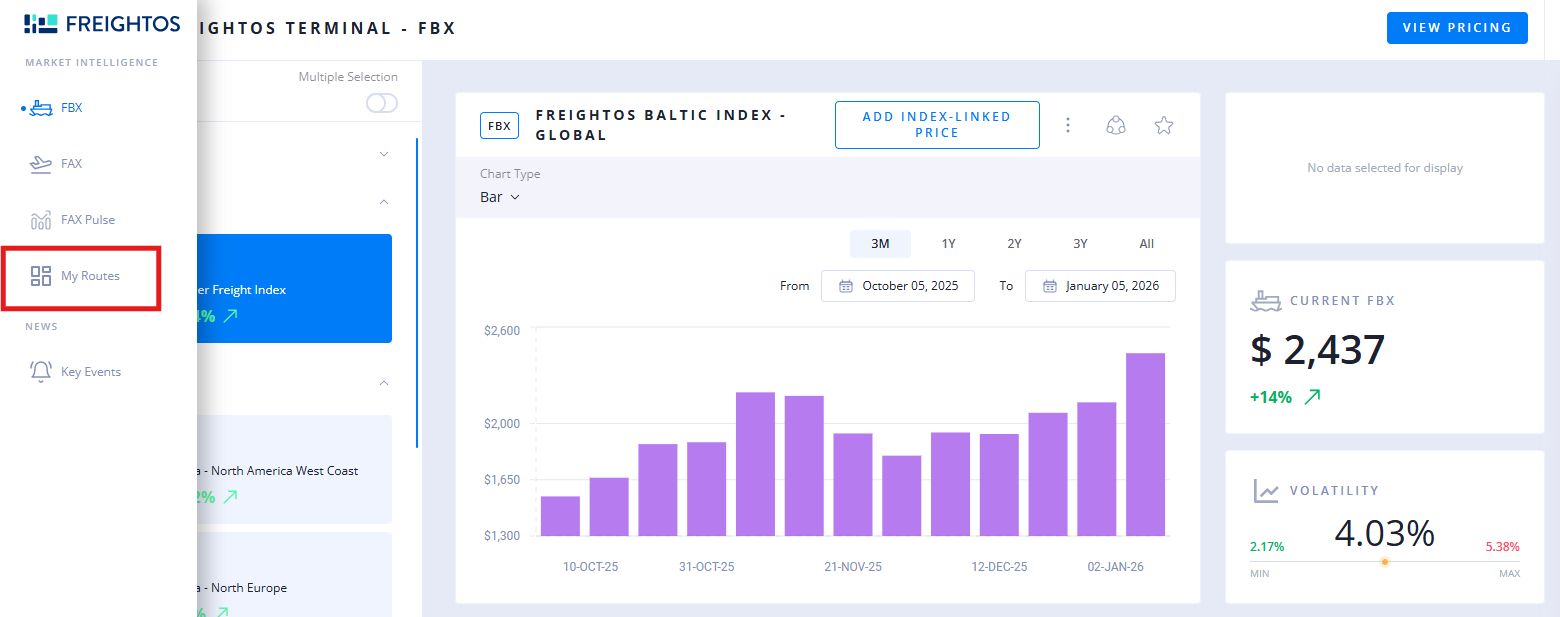Select the FAX Pulse chart icon
The height and width of the screenshot is (617, 1560).
[x=41, y=220]
